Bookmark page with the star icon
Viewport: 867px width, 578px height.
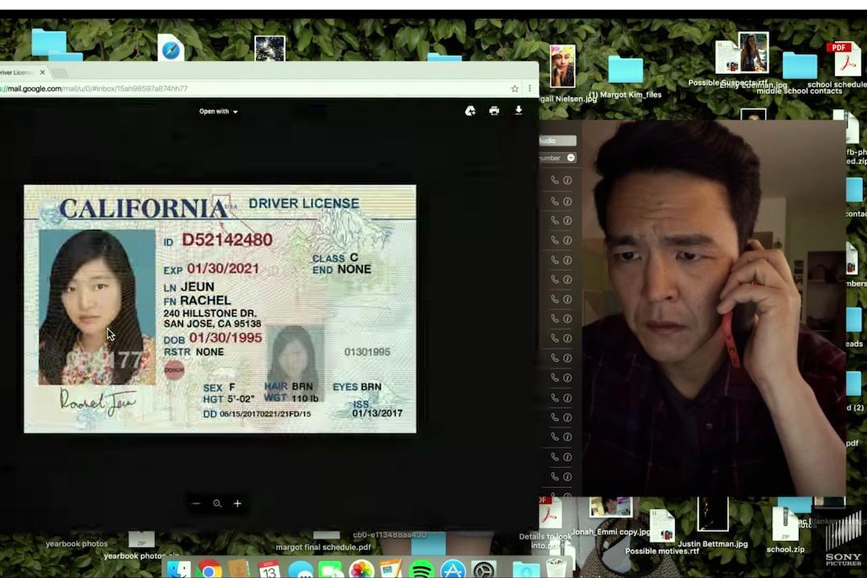(x=515, y=88)
